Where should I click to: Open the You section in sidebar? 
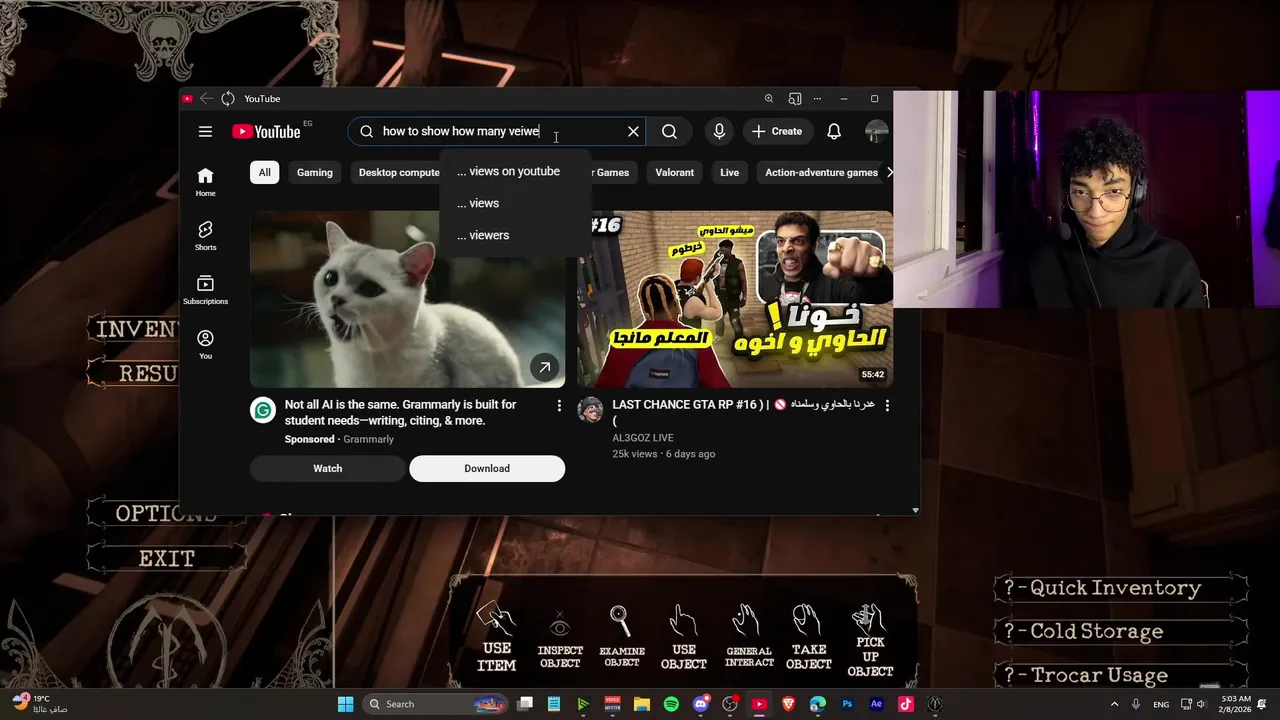click(x=205, y=344)
